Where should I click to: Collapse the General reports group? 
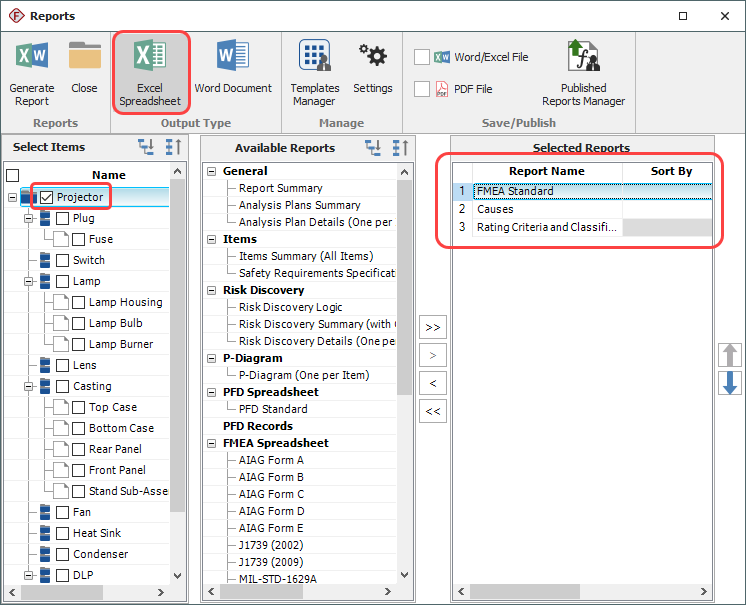[x=212, y=171]
